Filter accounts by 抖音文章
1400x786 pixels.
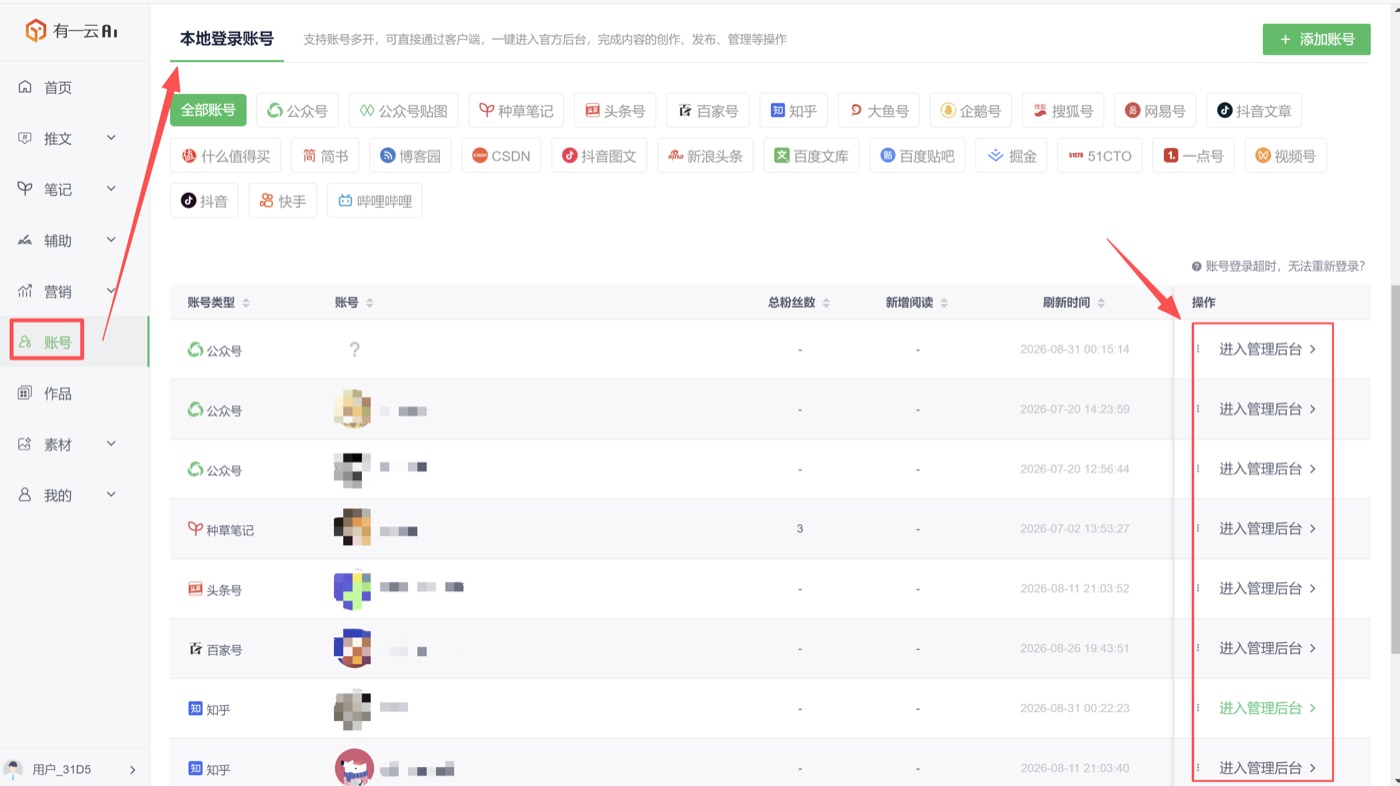pyautogui.click(x=1254, y=111)
